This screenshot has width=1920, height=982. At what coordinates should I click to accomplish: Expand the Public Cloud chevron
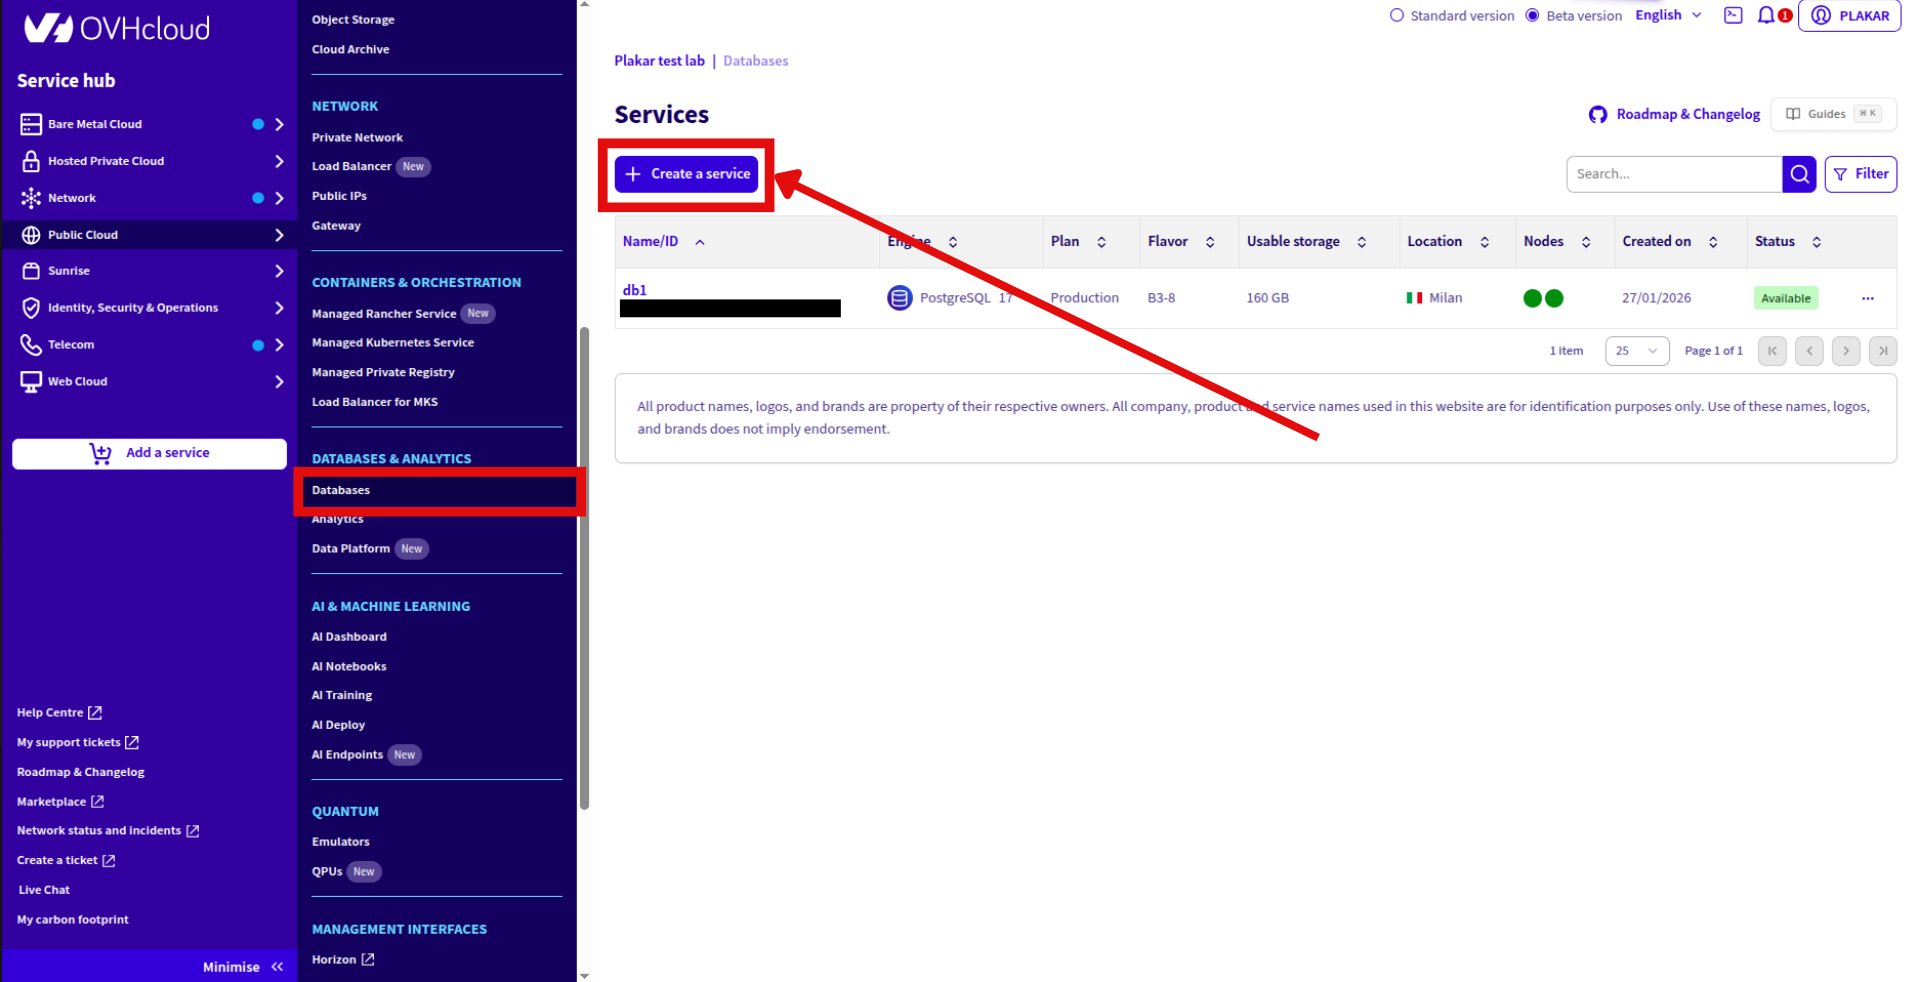point(279,235)
